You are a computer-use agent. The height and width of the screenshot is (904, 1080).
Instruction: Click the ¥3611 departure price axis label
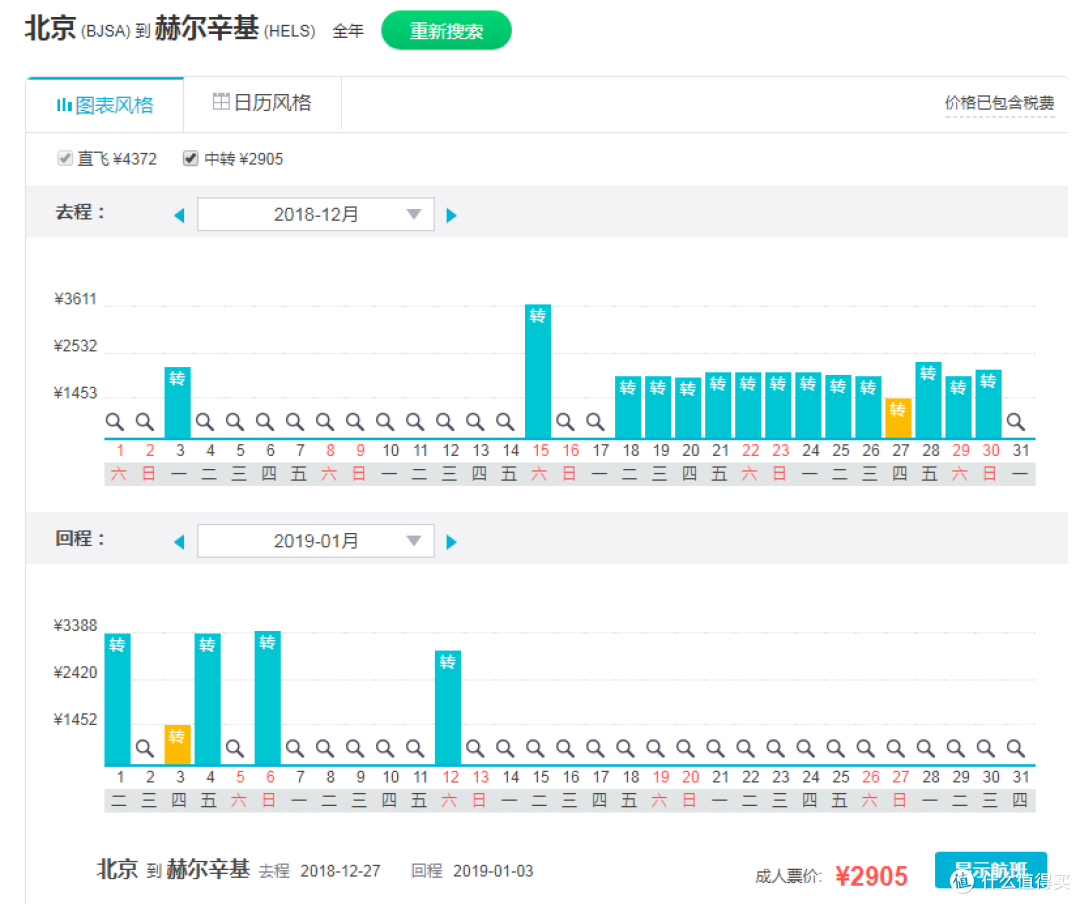(76, 299)
